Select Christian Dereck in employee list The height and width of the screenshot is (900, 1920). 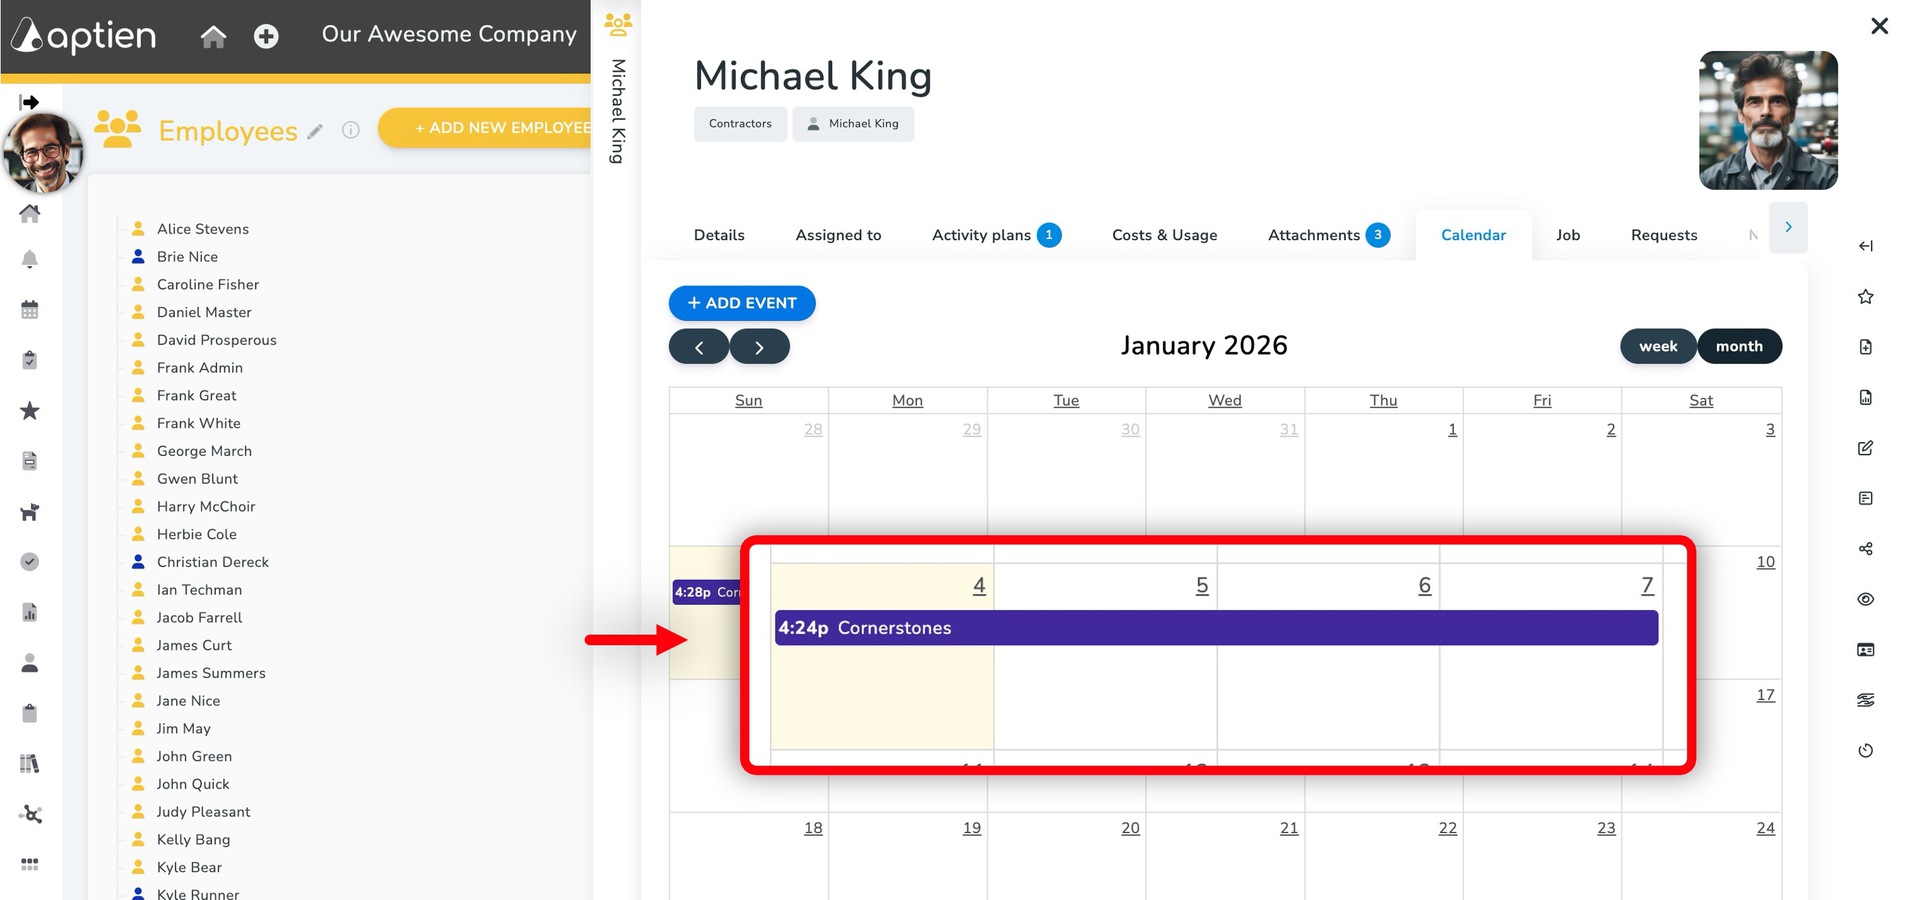click(x=212, y=562)
